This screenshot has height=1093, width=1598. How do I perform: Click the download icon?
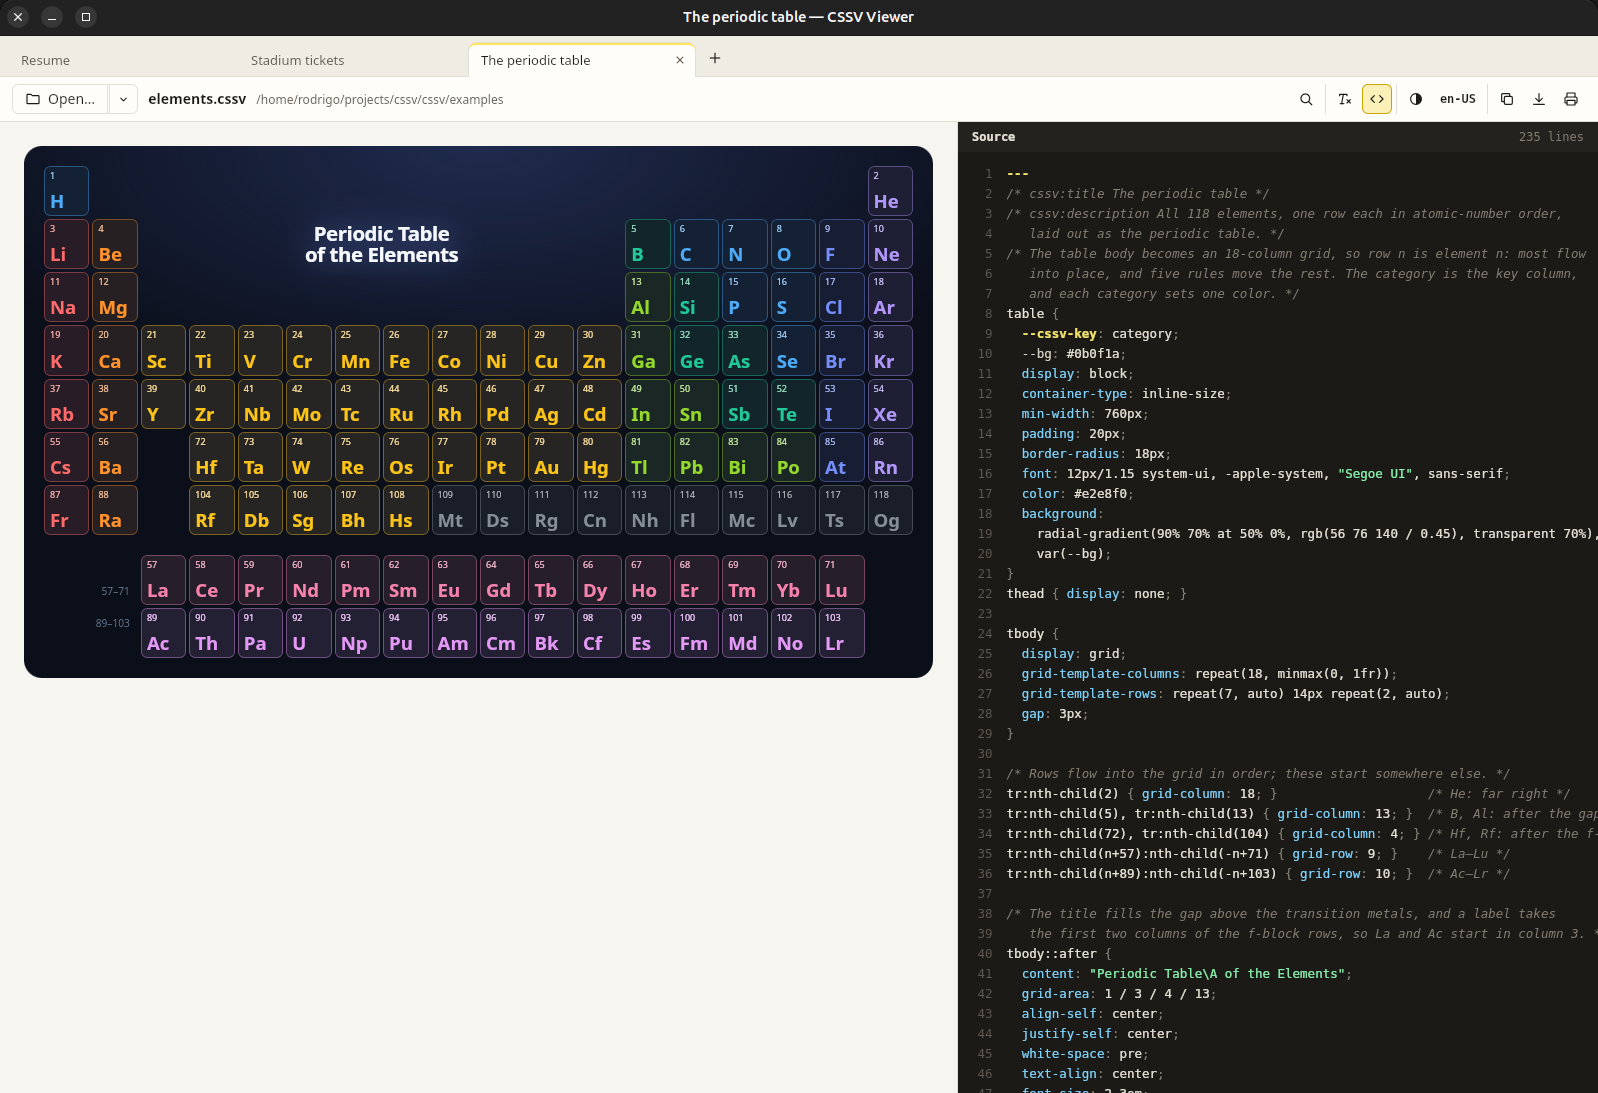pos(1539,99)
